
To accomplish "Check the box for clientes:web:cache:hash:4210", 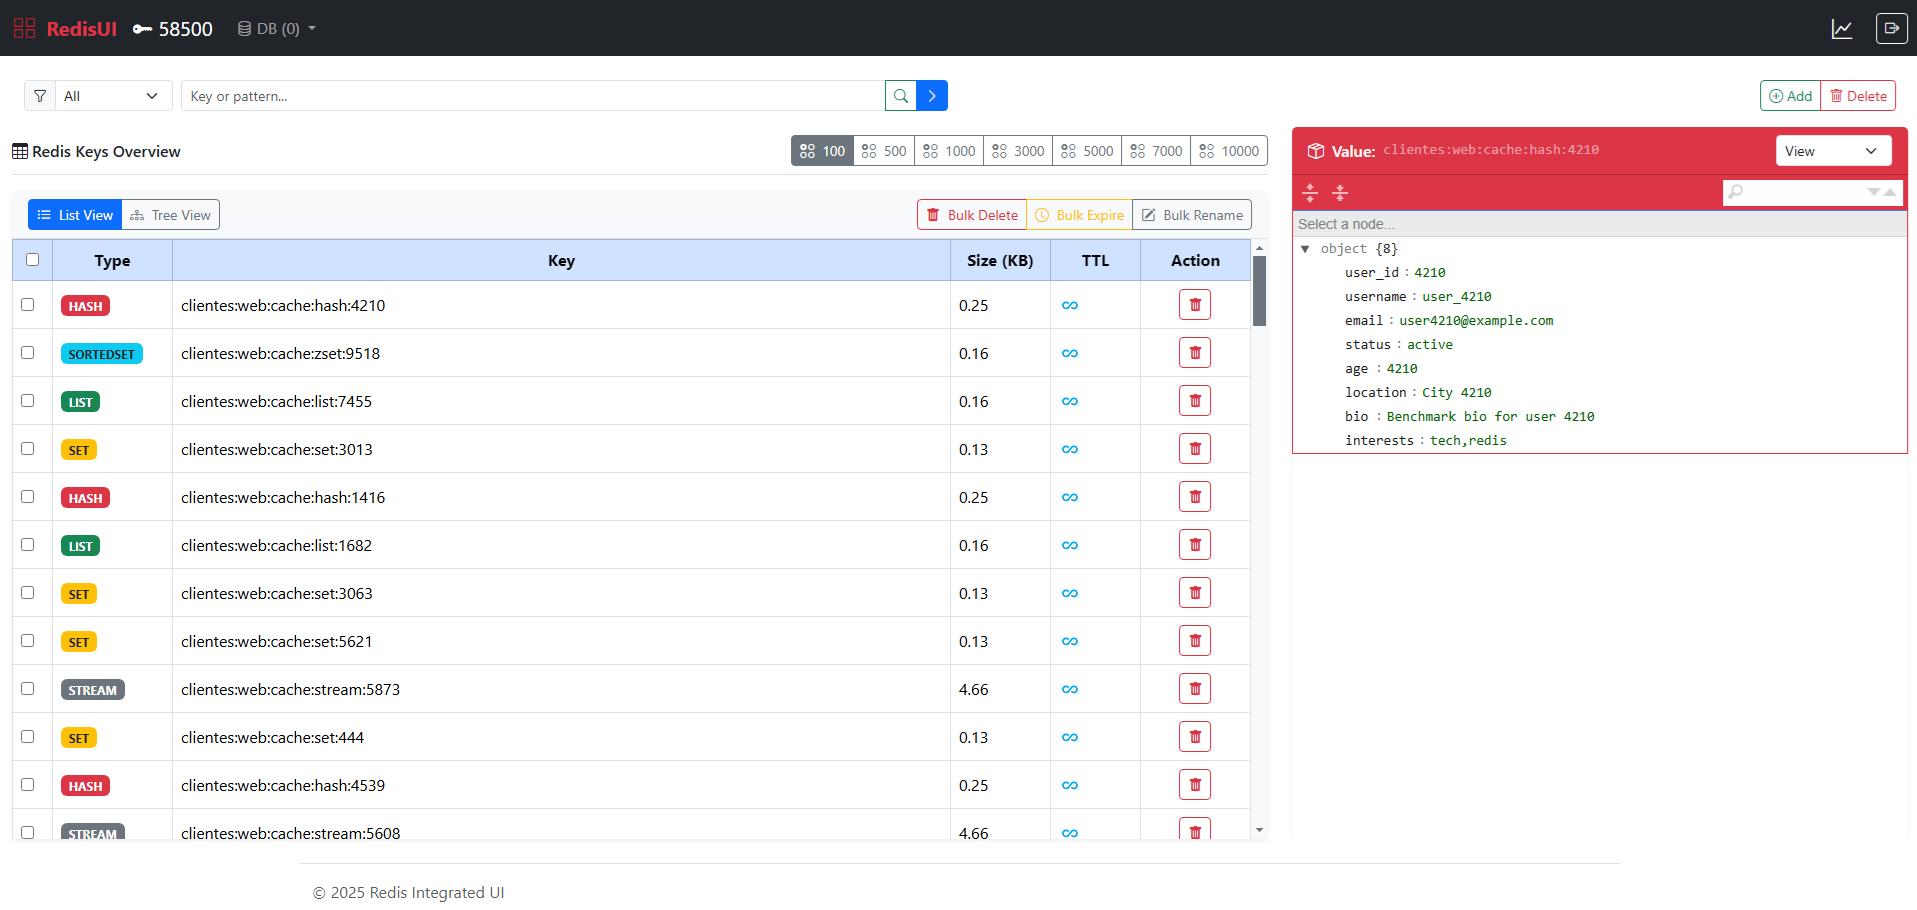I will click(x=27, y=304).
